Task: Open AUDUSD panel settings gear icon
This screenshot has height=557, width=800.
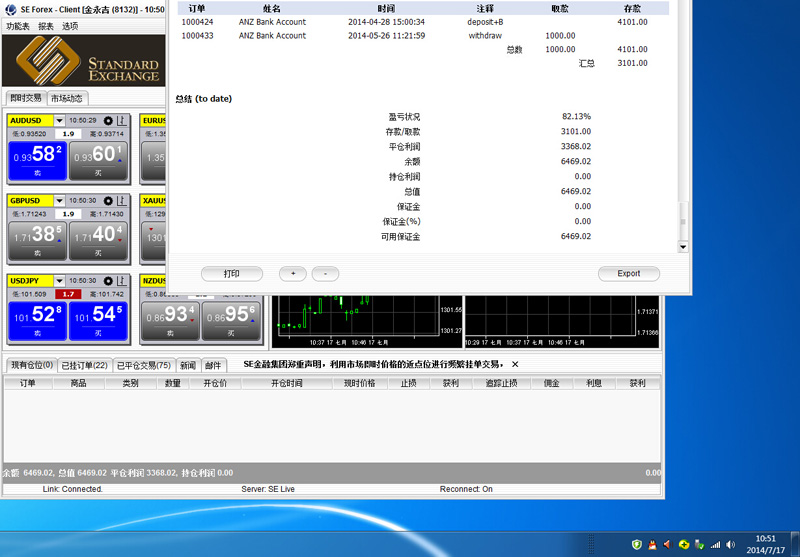Action: click(108, 121)
